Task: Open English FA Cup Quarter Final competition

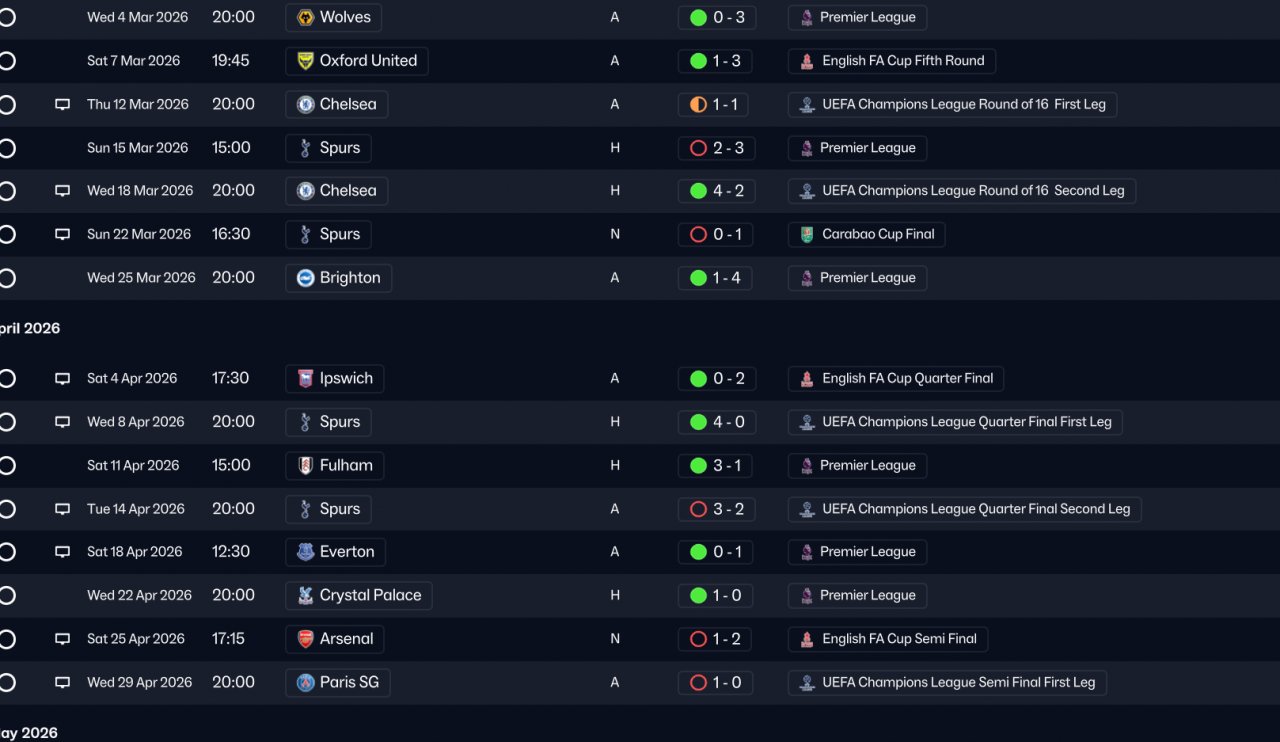Action: (896, 379)
